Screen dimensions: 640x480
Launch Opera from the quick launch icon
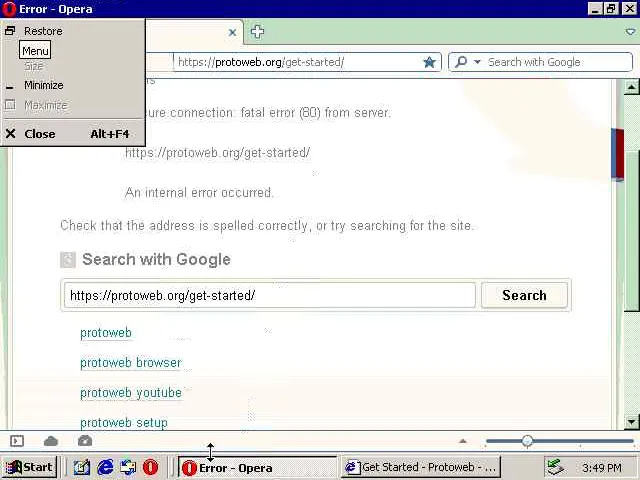150,467
